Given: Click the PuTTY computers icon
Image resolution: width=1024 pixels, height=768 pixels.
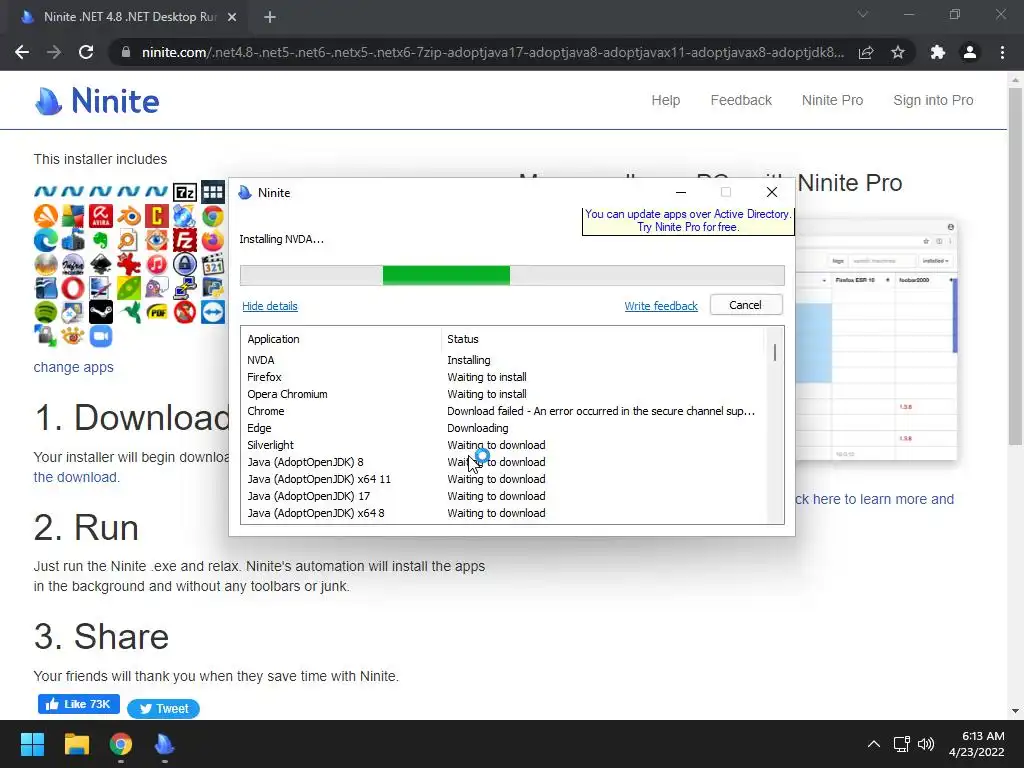Looking at the screenshot, I should [185, 288].
